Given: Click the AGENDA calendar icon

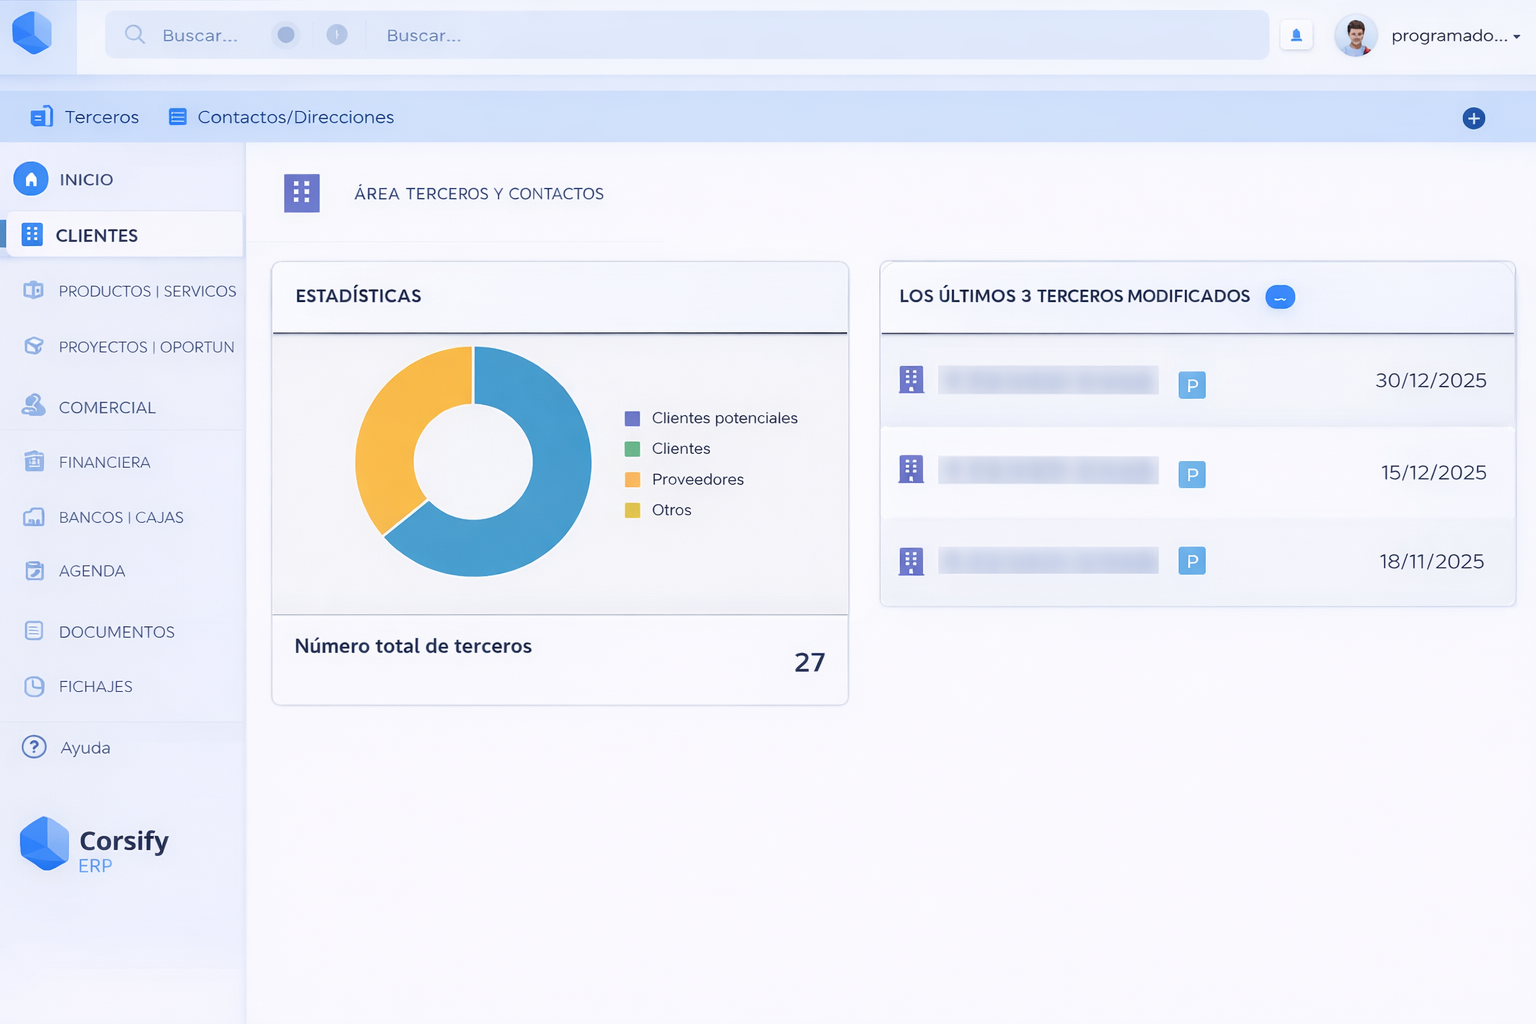Looking at the screenshot, I should tap(33, 570).
